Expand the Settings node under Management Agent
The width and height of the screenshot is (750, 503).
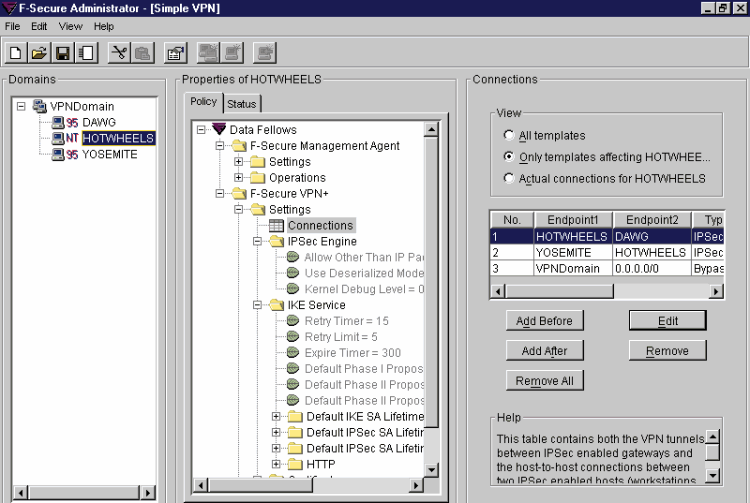[x=238, y=162]
